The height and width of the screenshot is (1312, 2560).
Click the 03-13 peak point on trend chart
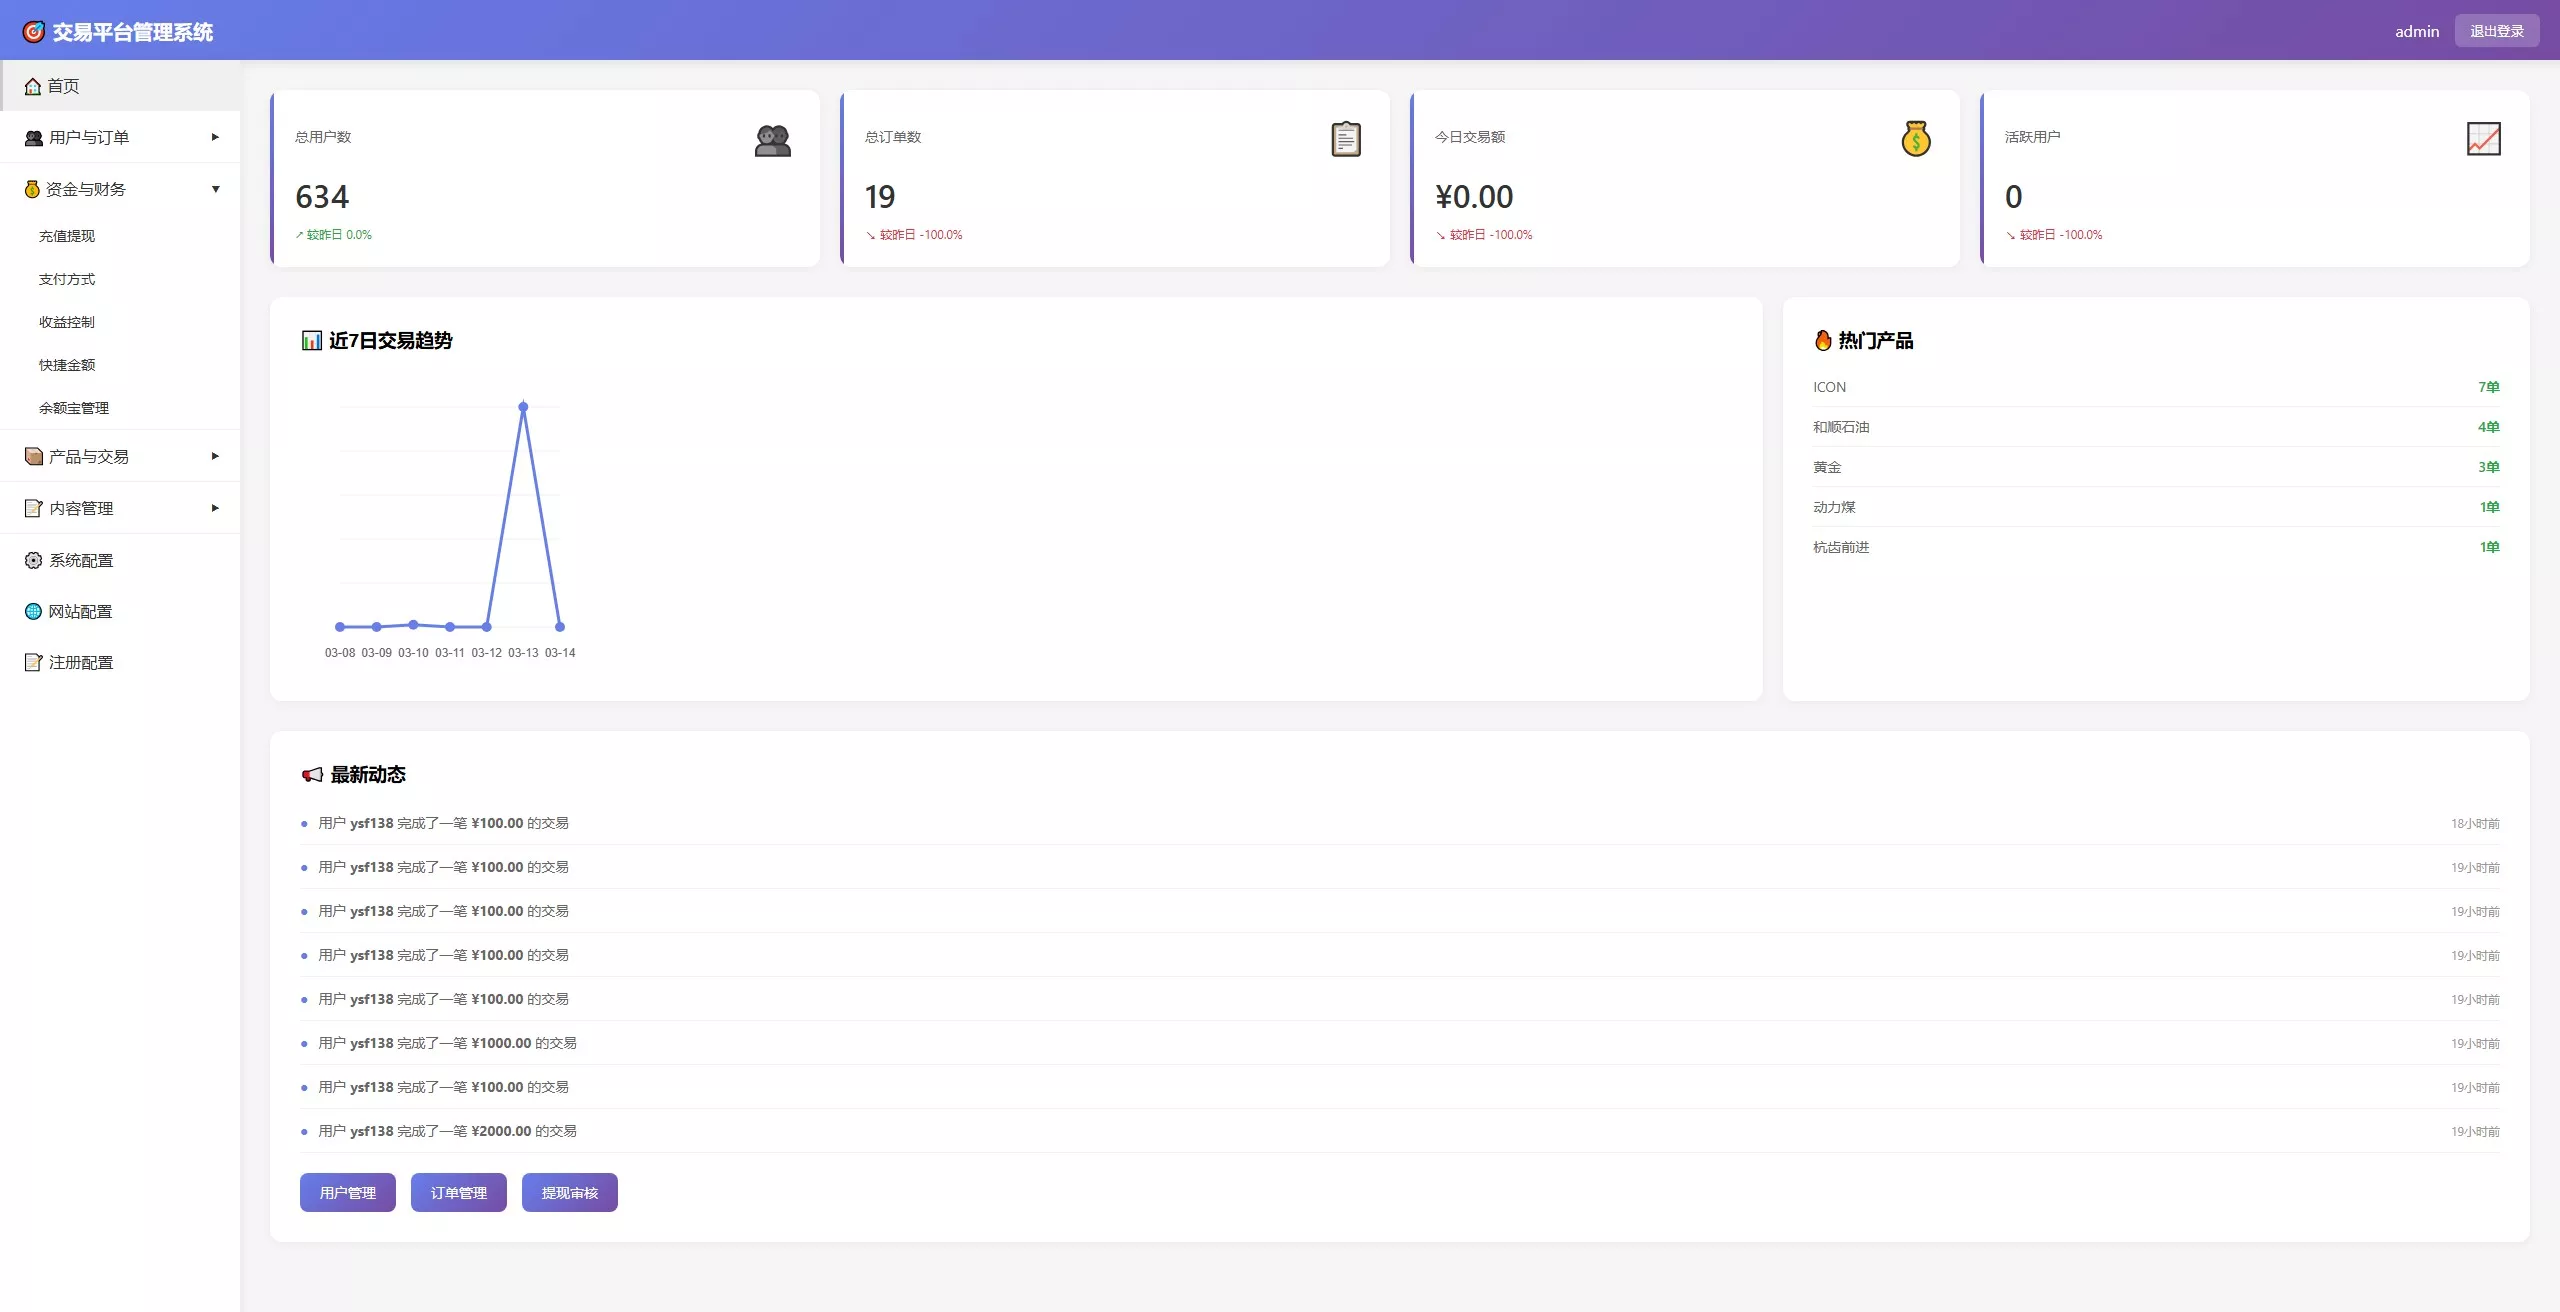(x=523, y=407)
